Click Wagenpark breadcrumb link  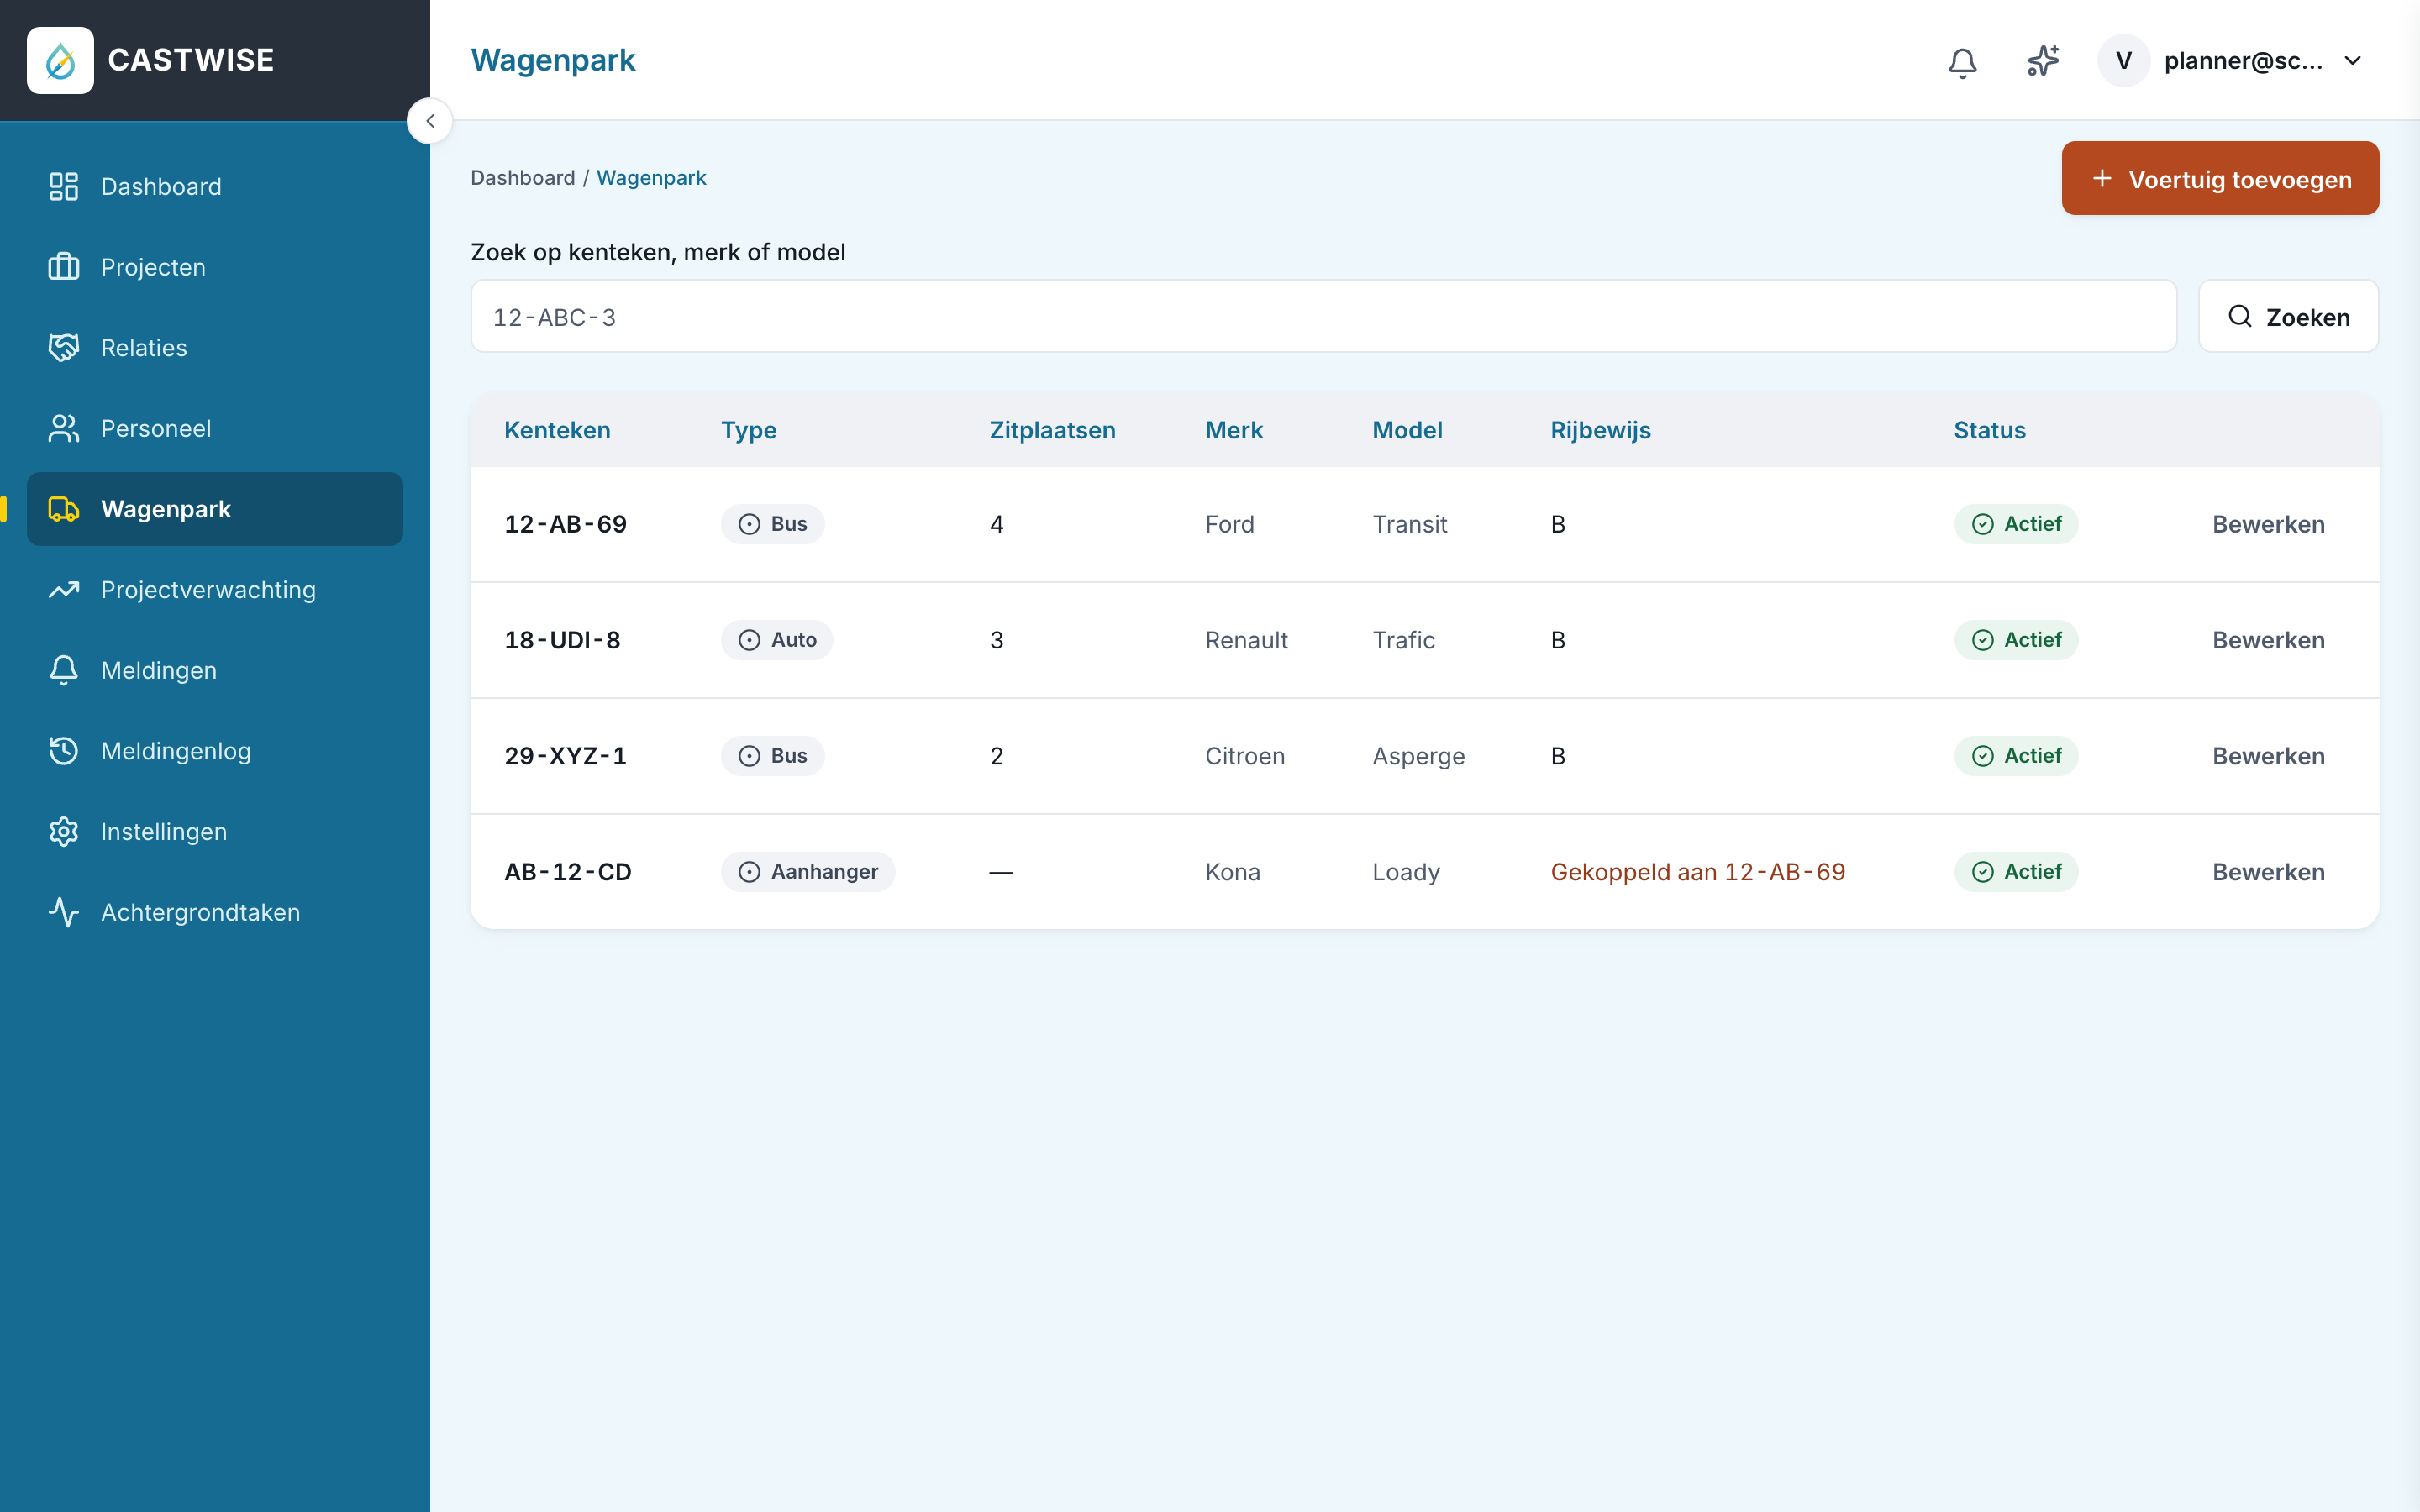pyautogui.click(x=651, y=178)
